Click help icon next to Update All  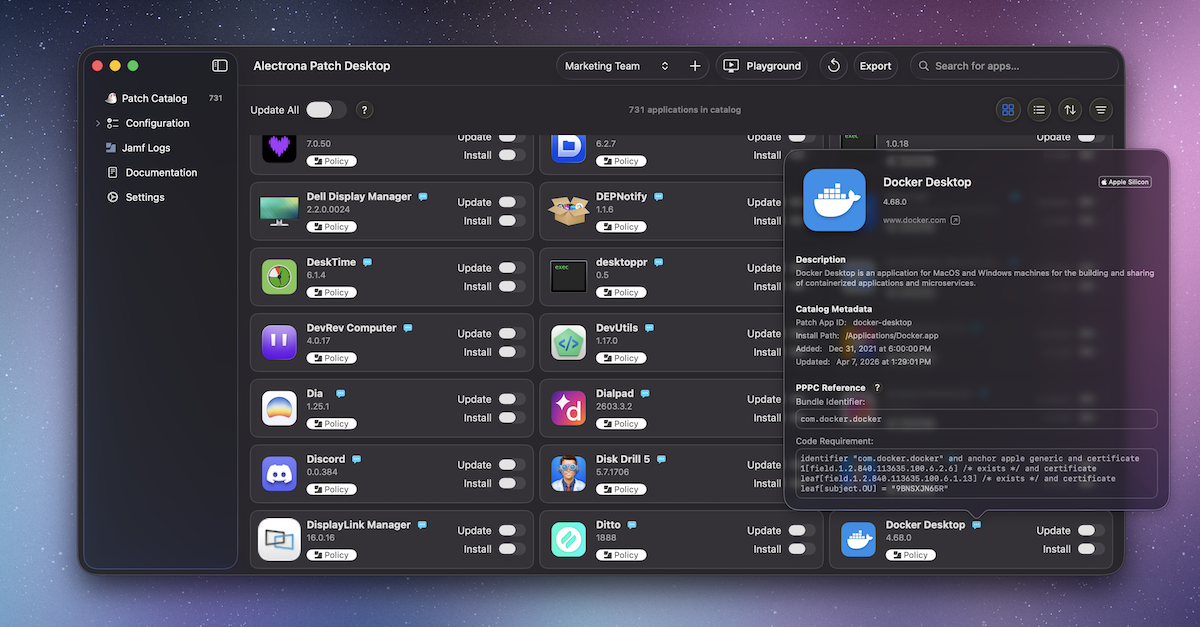click(364, 110)
